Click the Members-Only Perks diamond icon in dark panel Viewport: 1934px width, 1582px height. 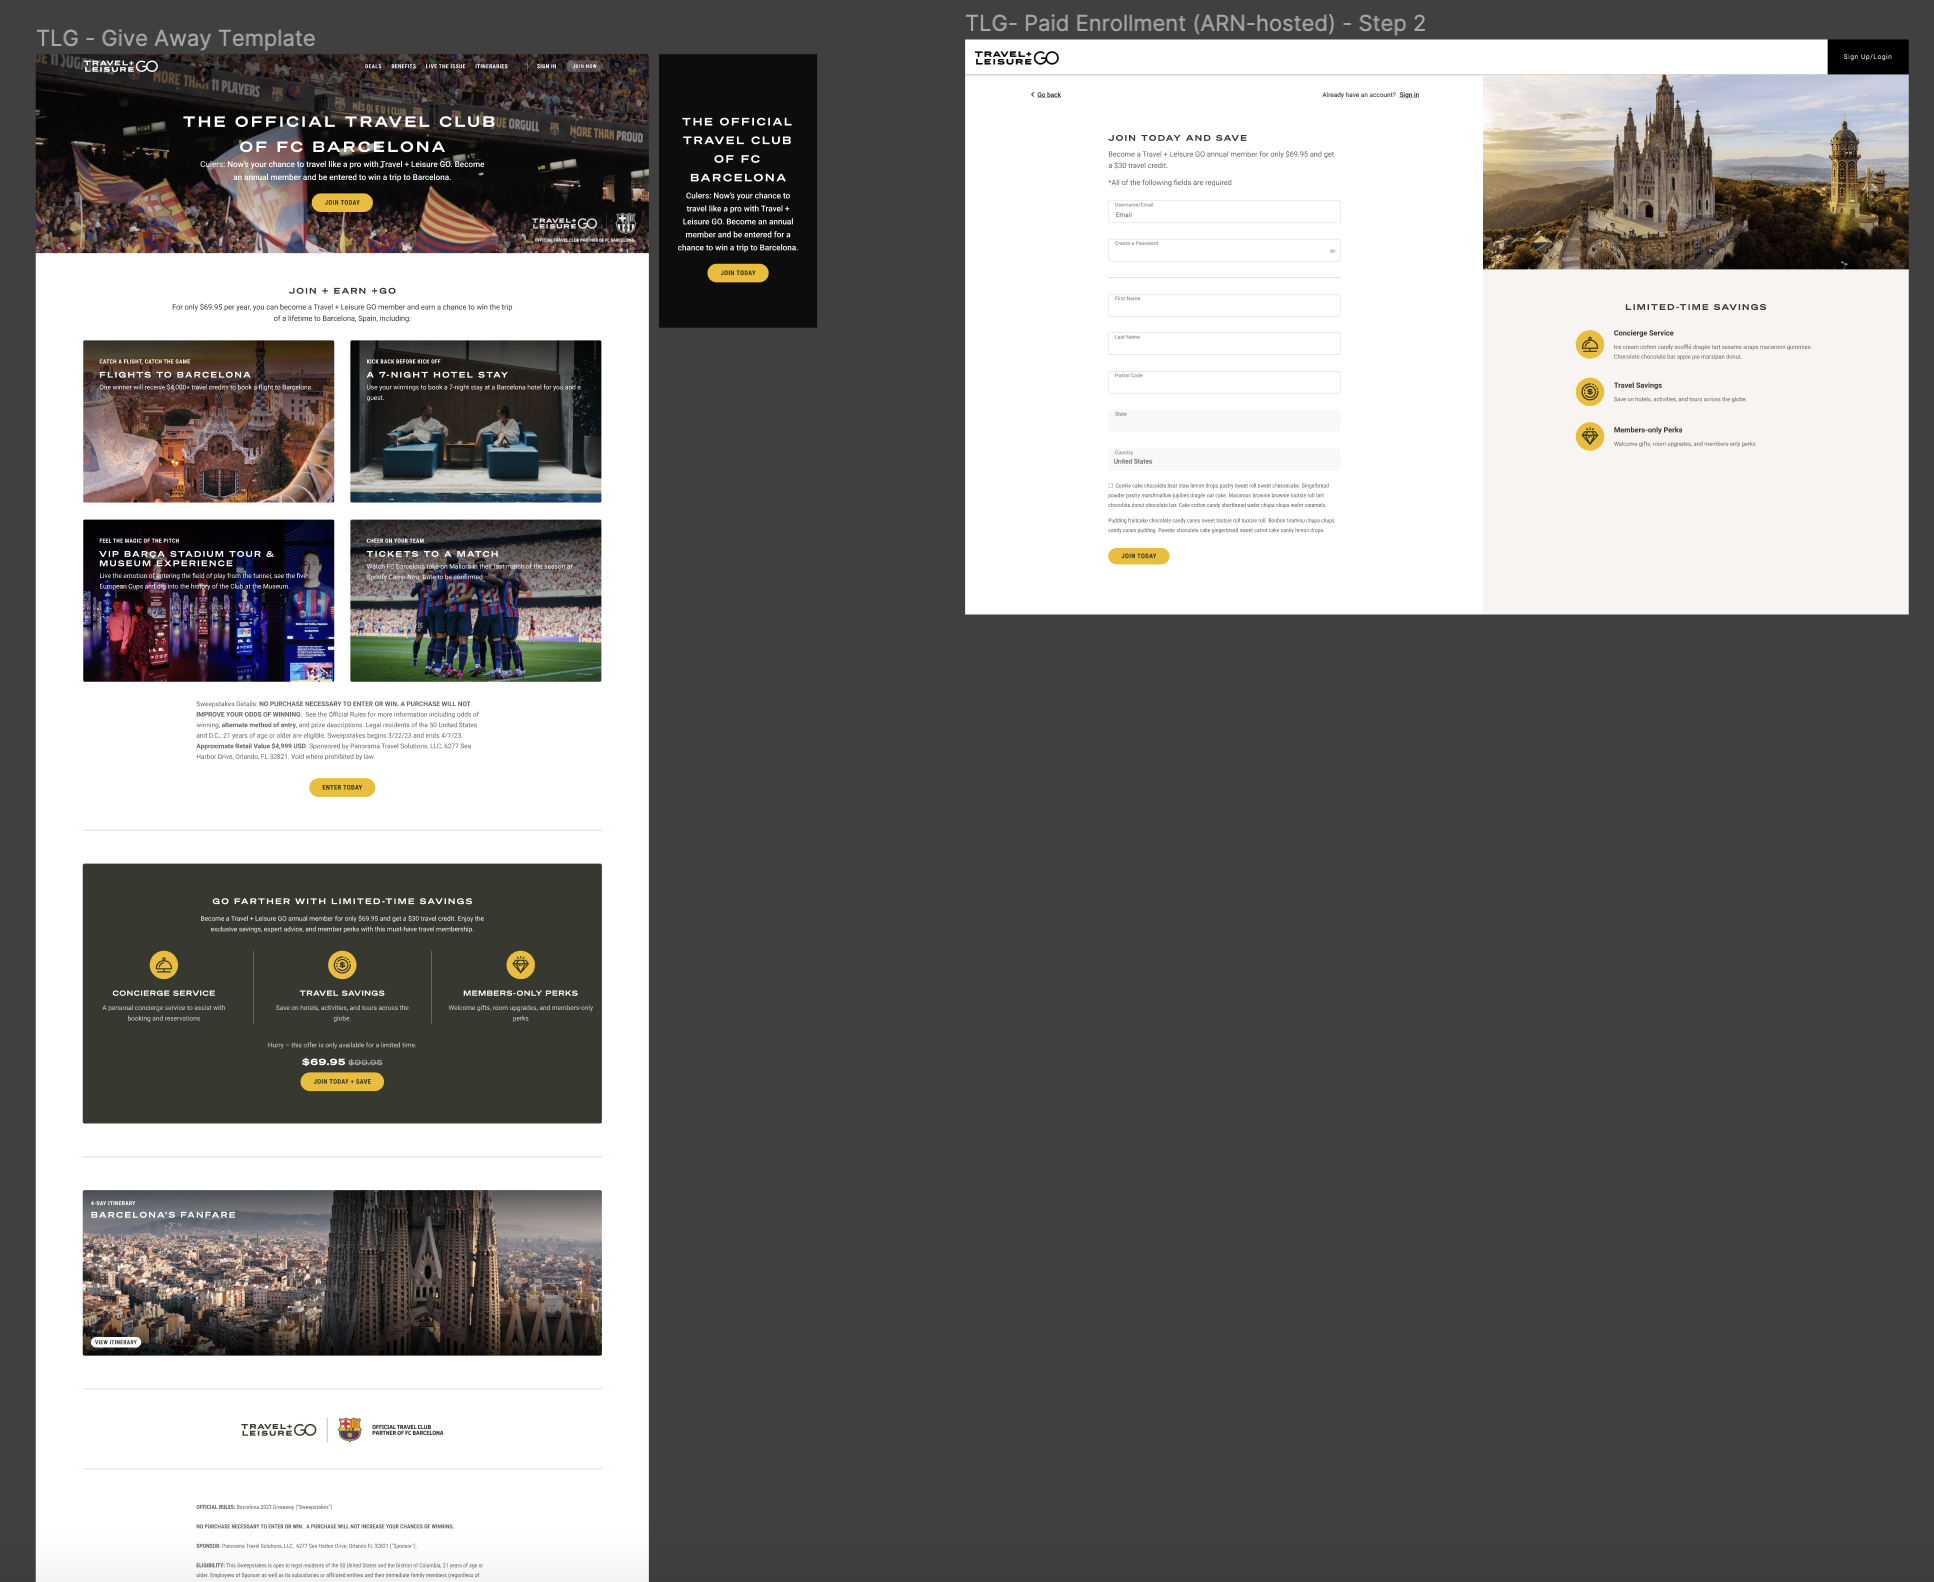[521, 965]
